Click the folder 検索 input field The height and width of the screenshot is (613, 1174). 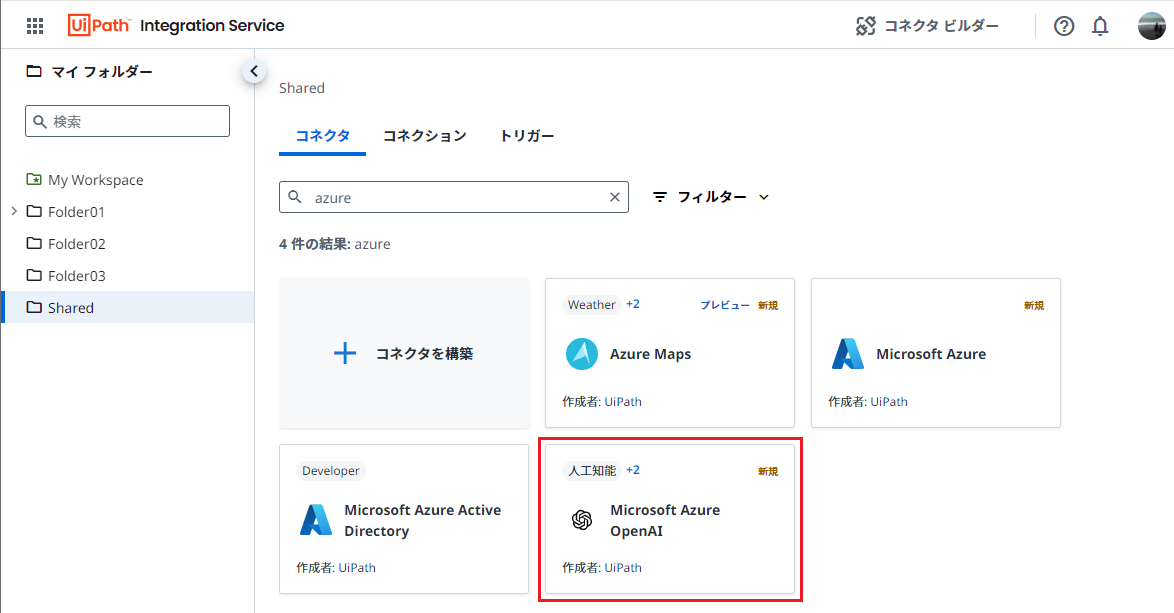pos(127,121)
